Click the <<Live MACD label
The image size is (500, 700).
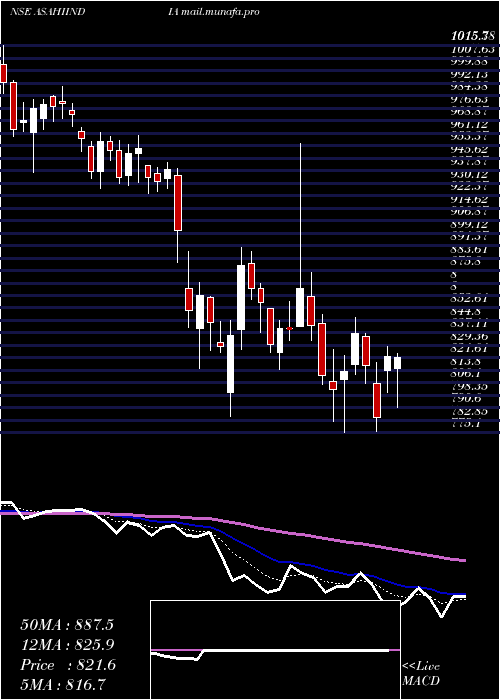[x=421, y=674]
